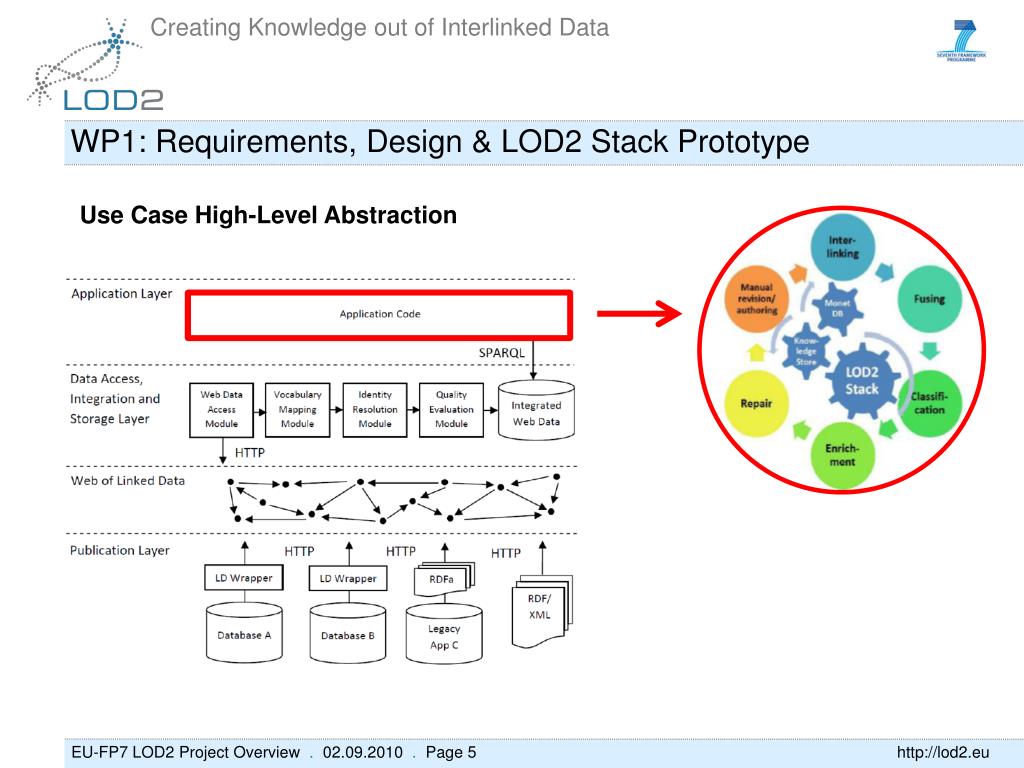
Task: Click the Integrated Web Data cylinder
Action: [536, 410]
